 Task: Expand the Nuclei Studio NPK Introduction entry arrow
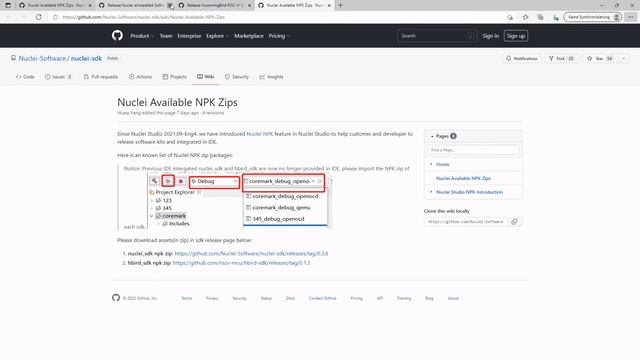click(x=431, y=192)
